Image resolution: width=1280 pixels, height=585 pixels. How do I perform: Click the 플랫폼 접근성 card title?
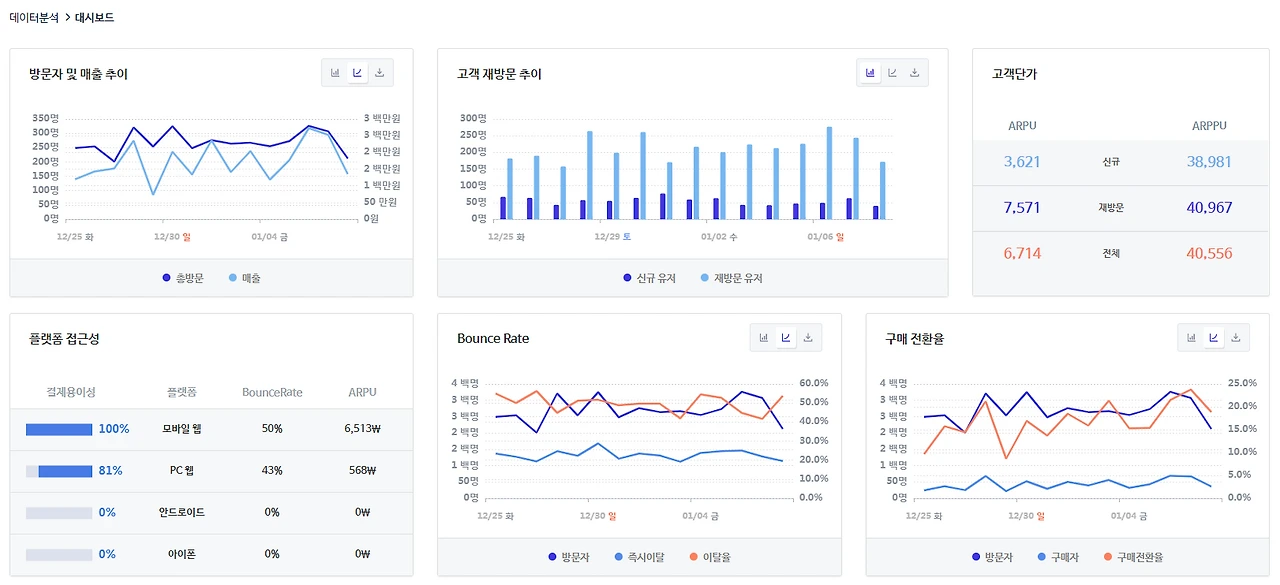[x=64, y=339]
